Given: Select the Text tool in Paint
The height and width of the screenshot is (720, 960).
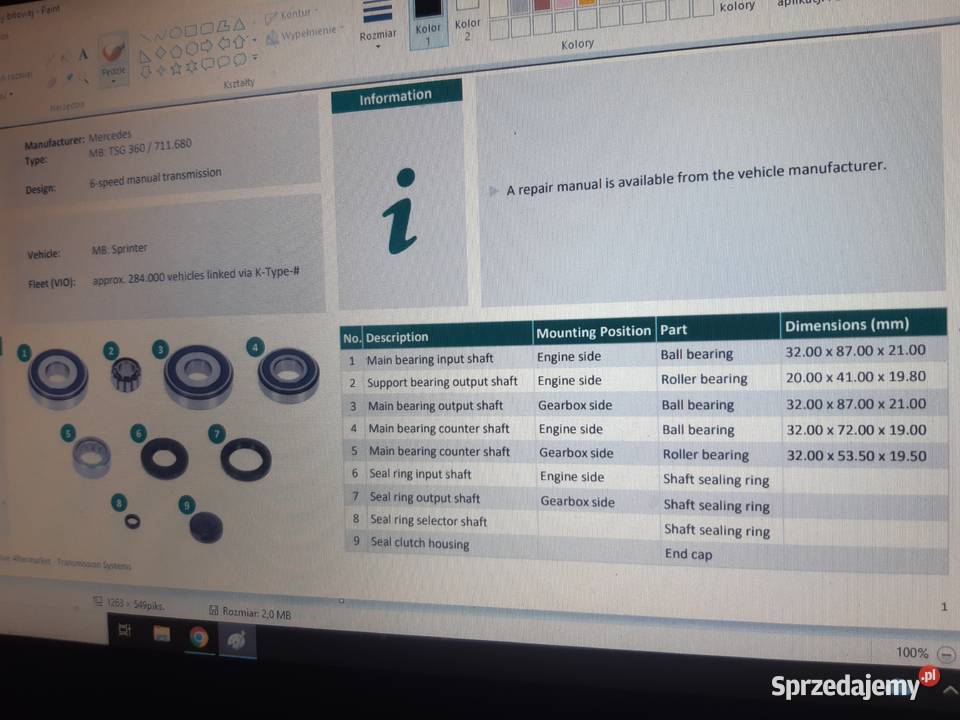Looking at the screenshot, I should [x=84, y=55].
